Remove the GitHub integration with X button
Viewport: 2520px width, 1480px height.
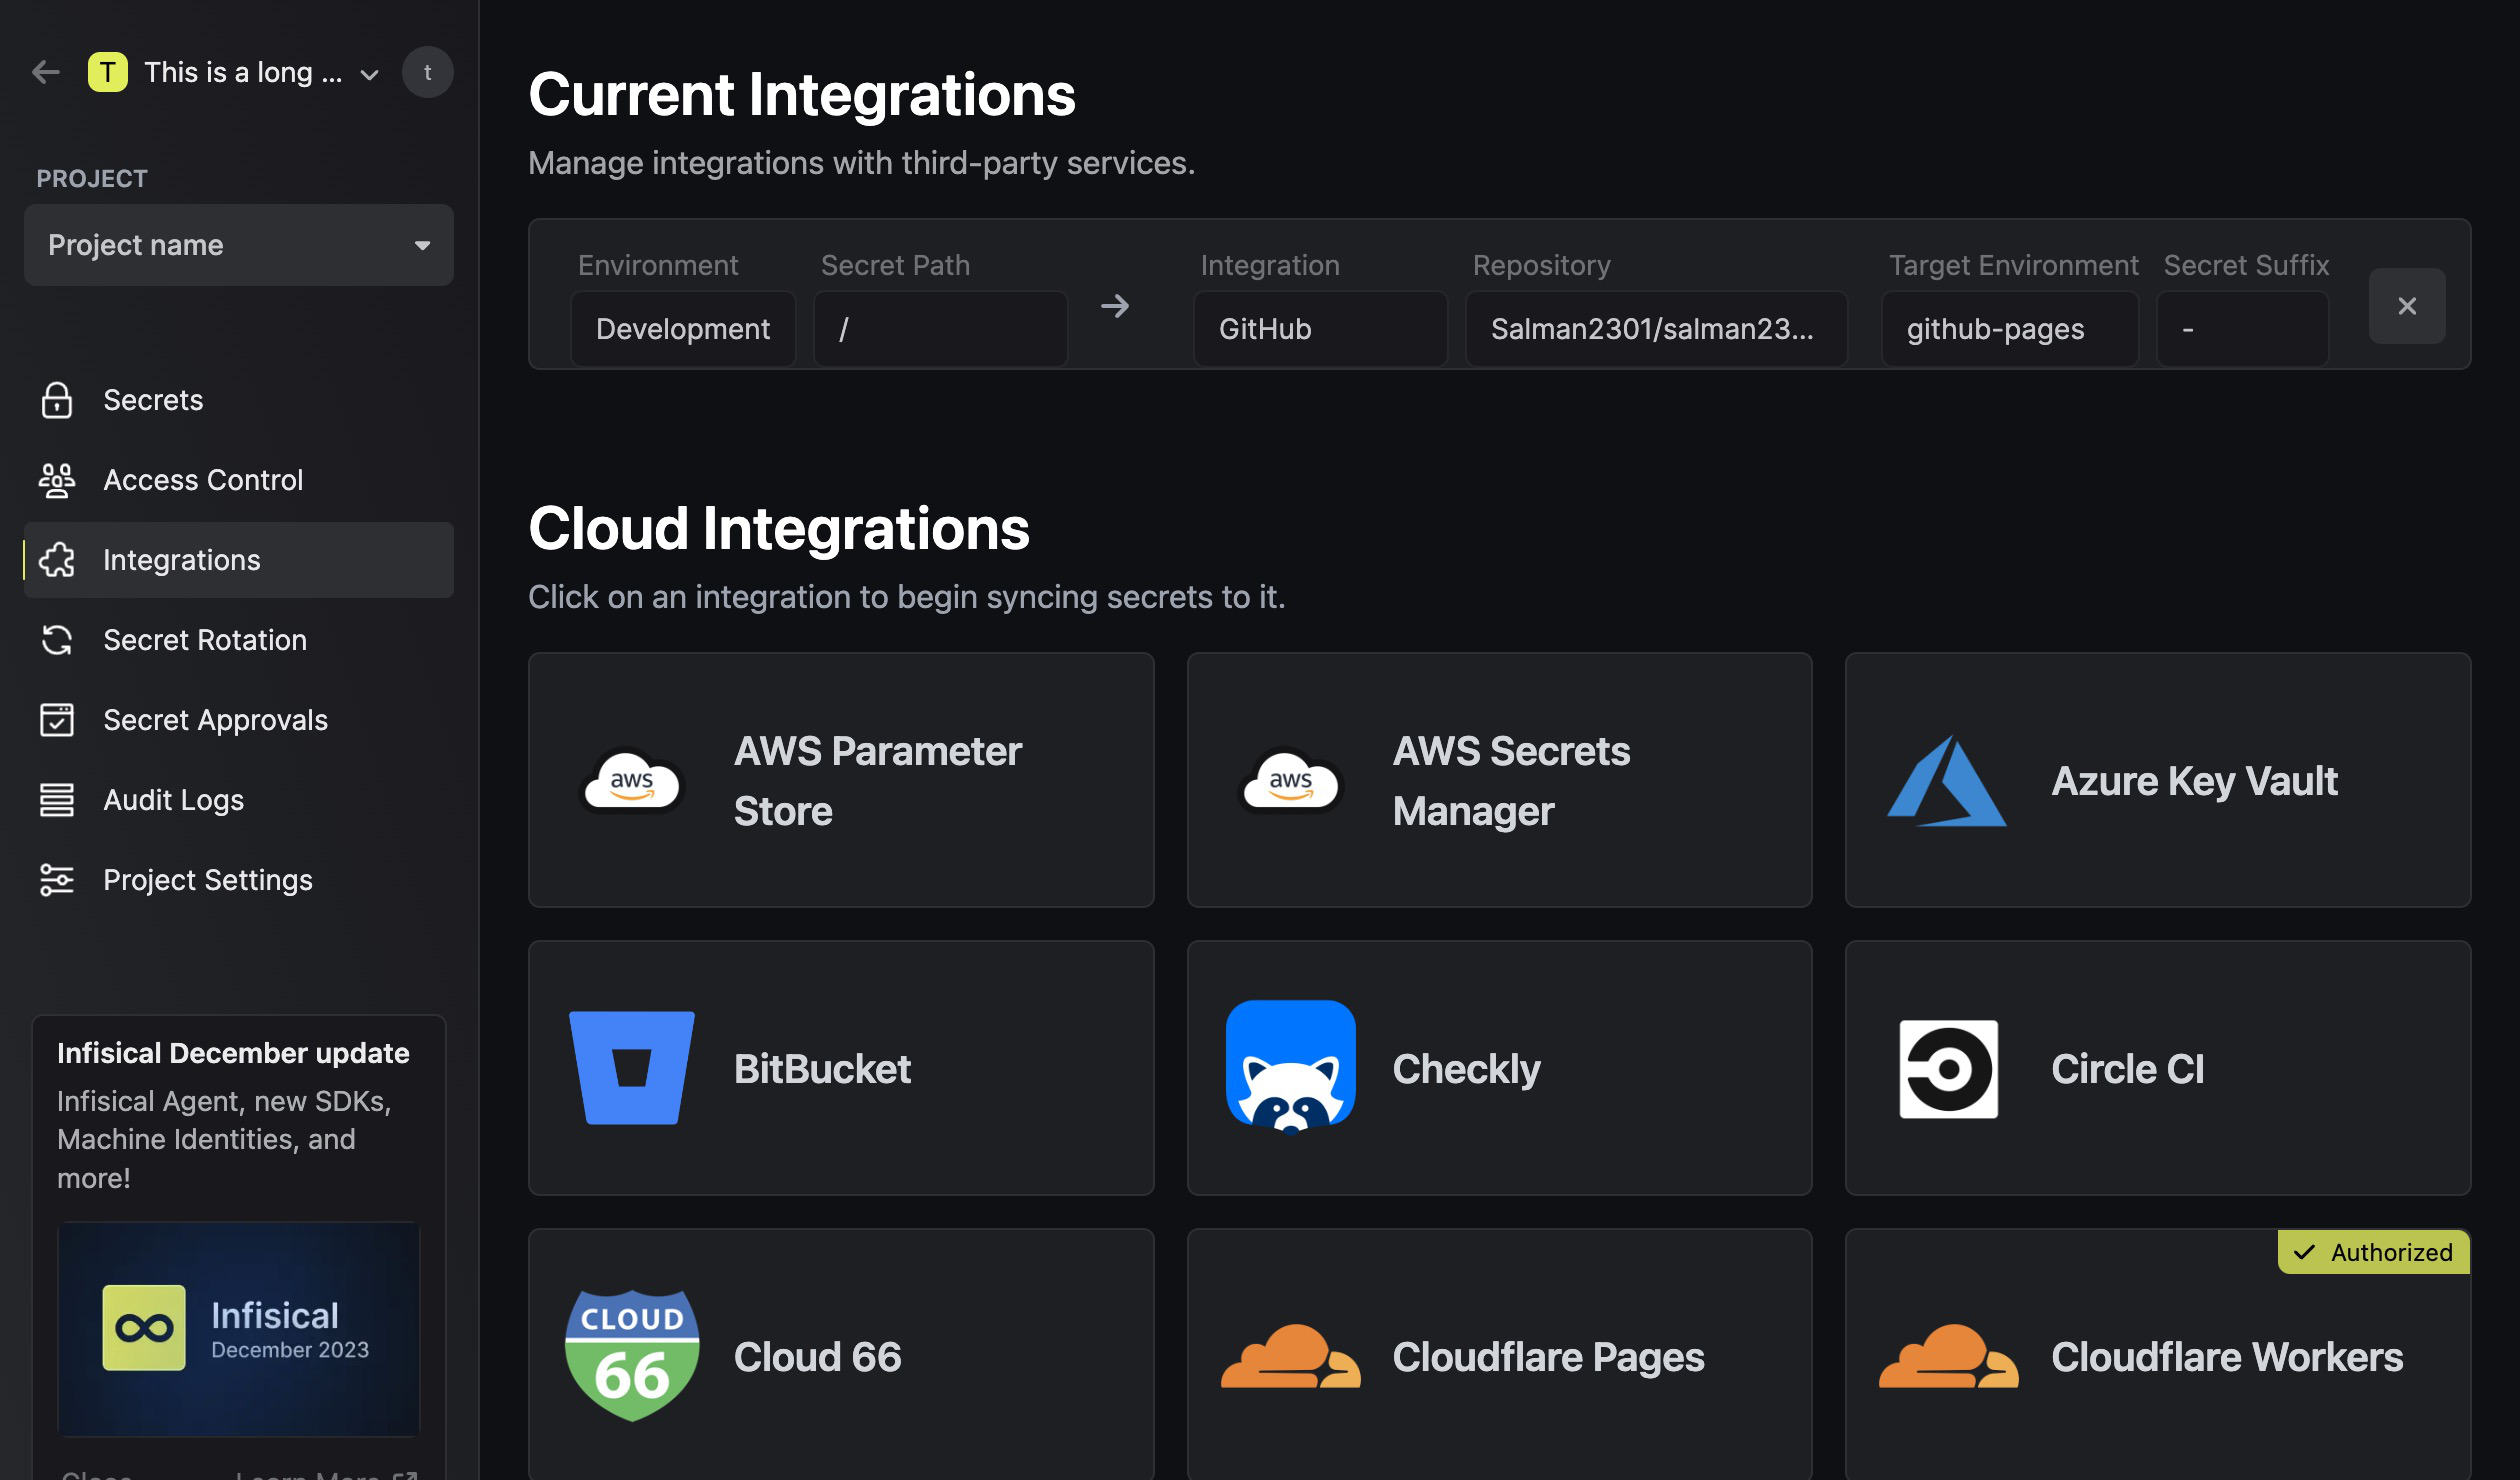pos(2407,306)
